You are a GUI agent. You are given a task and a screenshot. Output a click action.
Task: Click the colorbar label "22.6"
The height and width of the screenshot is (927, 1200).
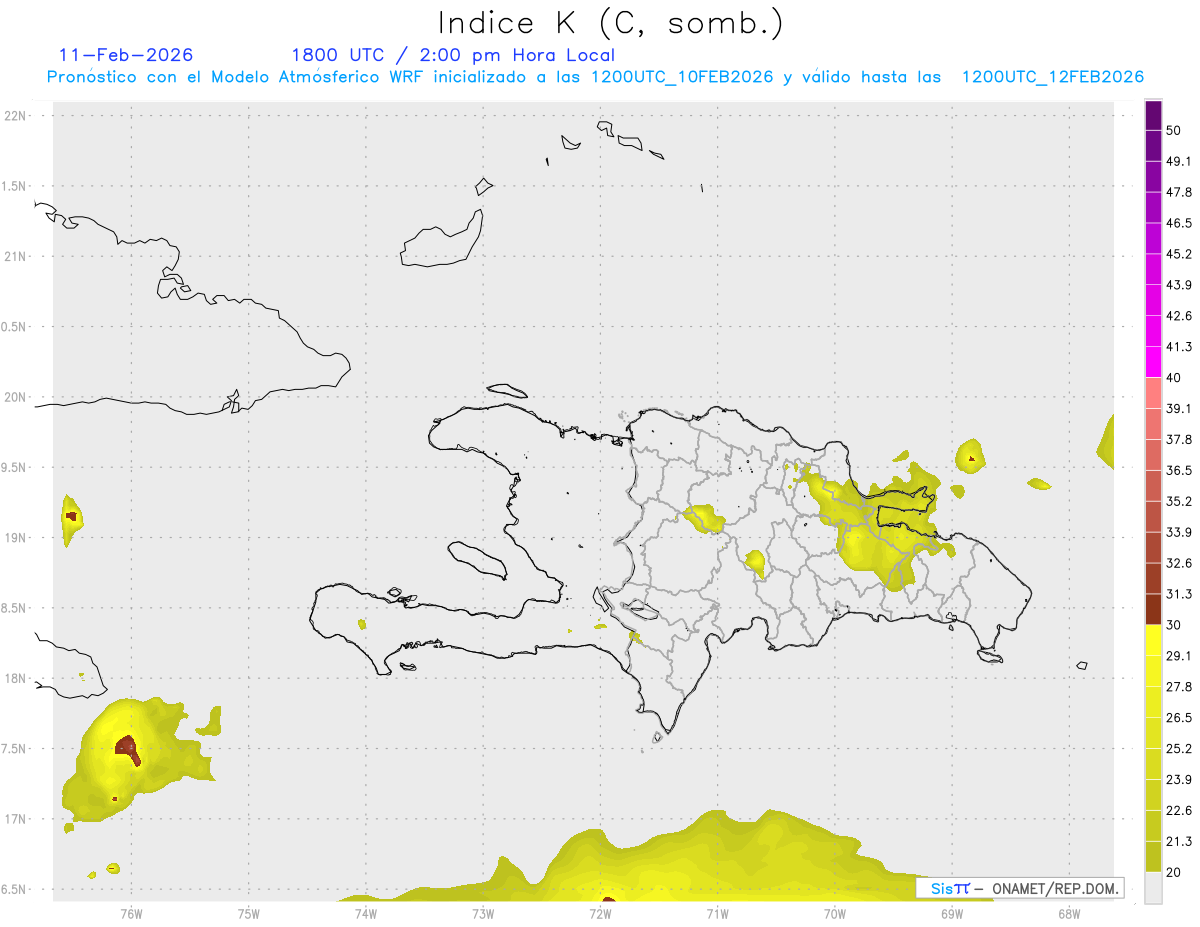pyautogui.click(x=1179, y=811)
